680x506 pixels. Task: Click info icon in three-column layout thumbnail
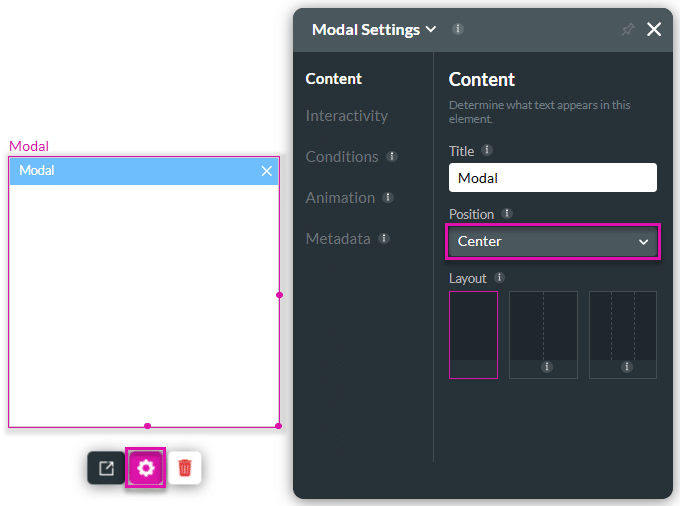(x=626, y=367)
